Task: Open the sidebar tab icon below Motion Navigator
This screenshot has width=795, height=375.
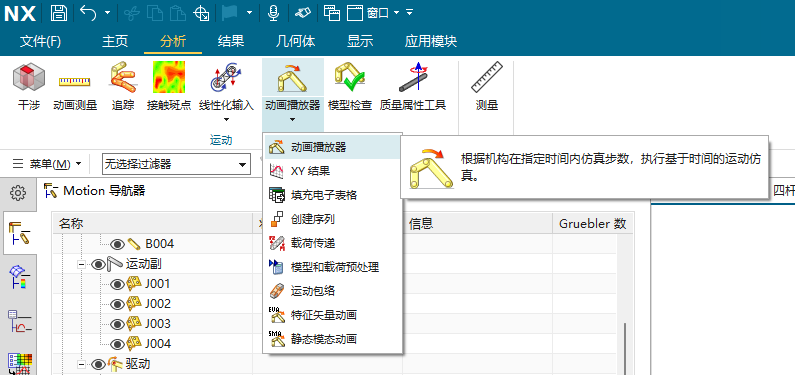Action: pos(19,277)
